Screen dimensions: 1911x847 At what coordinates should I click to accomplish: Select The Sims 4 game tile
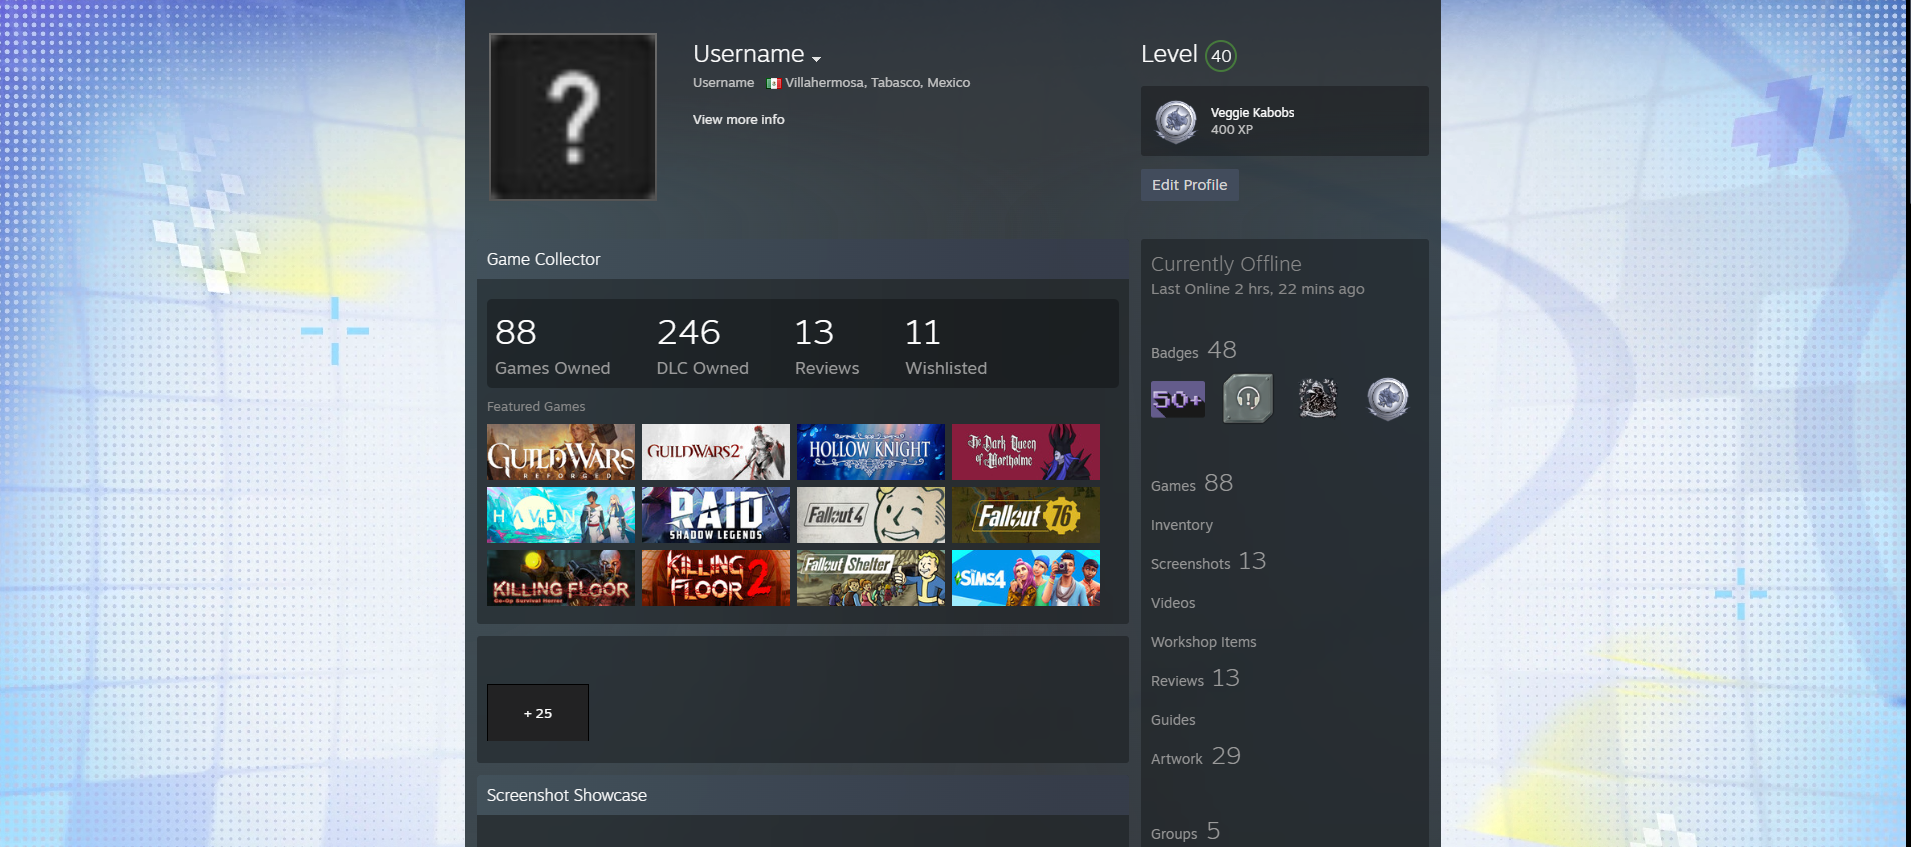click(x=1026, y=578)
